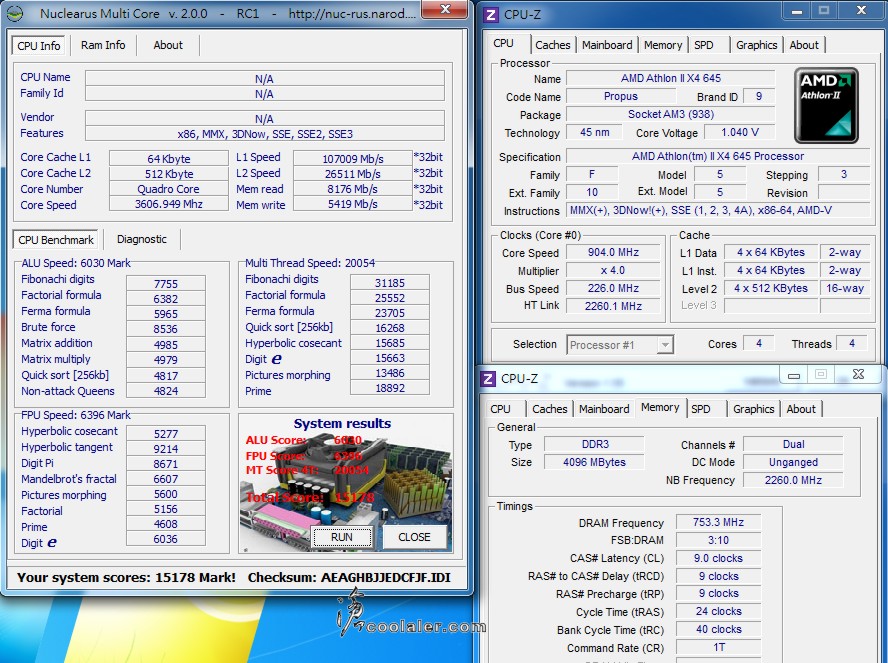Click the Vendor field in Nuclearus
888x663 pixels.
264,119
